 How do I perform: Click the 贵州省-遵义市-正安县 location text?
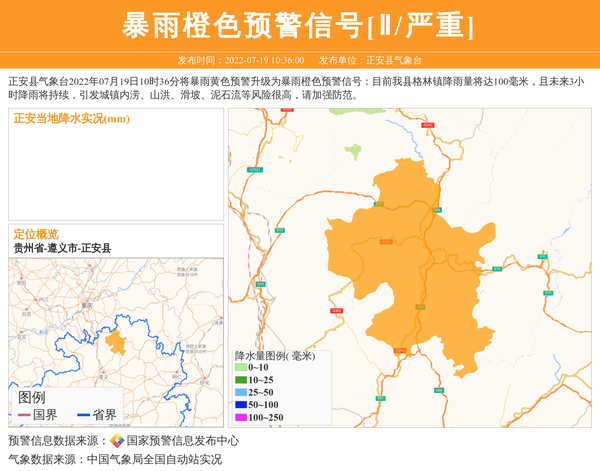pos(63,247)
